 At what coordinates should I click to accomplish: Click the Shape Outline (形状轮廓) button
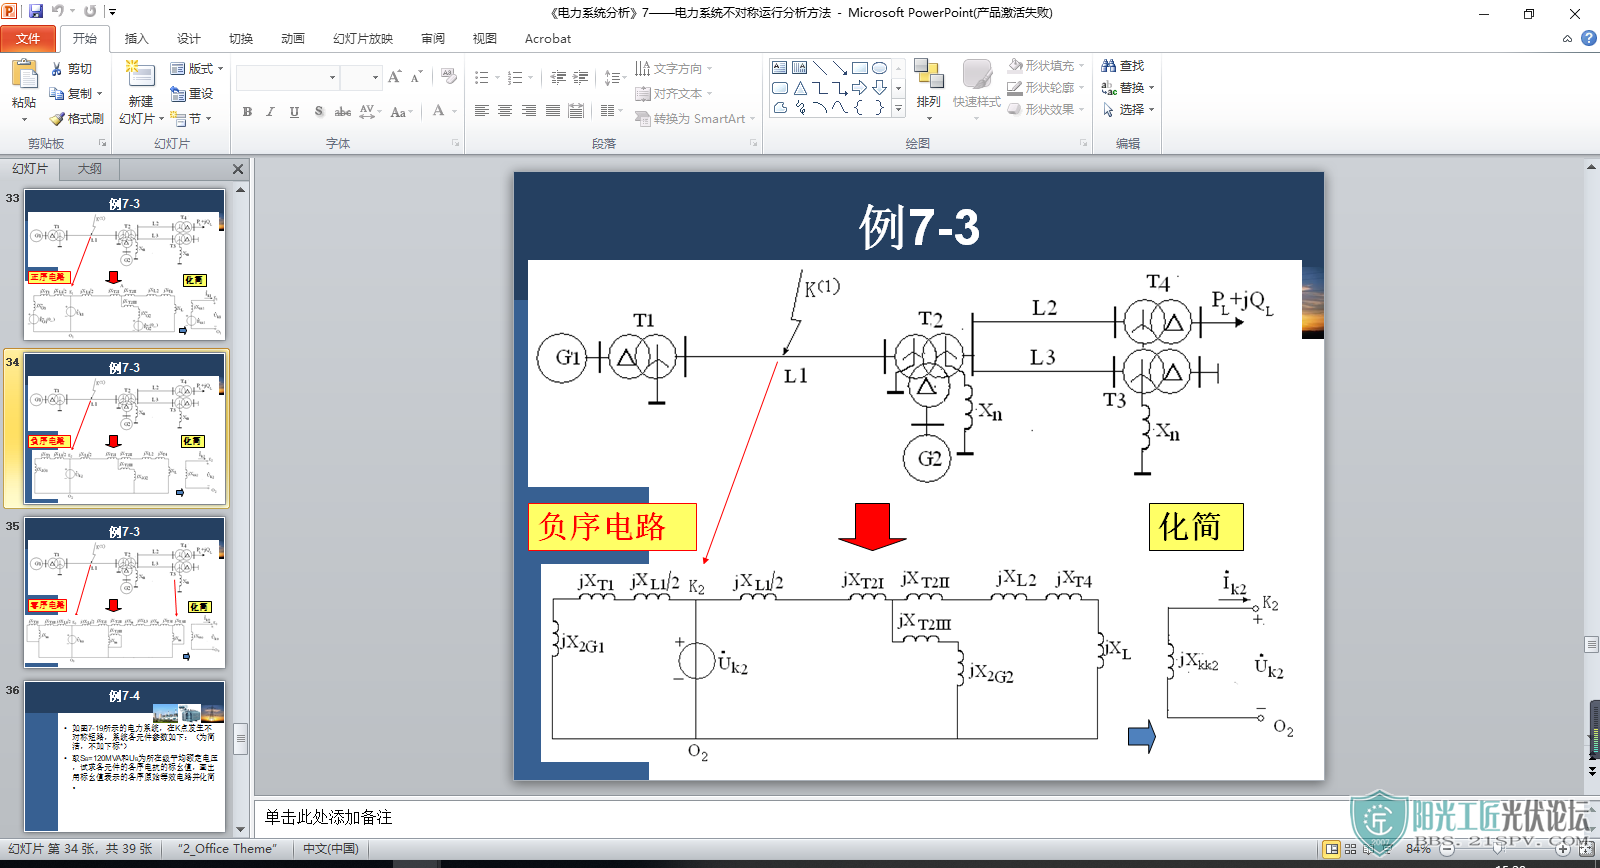(x=1045, y=88)
